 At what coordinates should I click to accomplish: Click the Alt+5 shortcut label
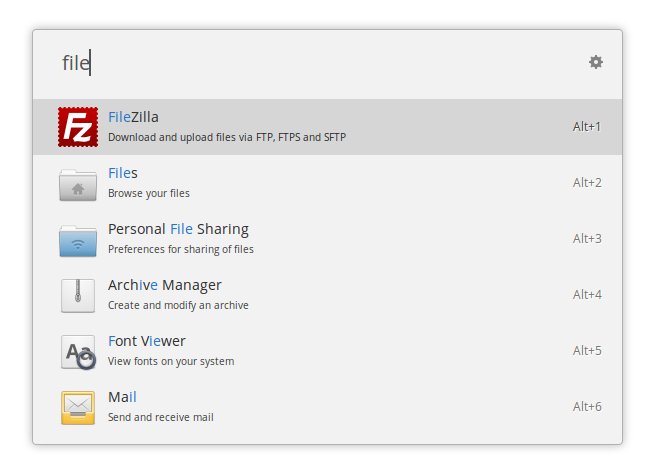pos(587,350)
